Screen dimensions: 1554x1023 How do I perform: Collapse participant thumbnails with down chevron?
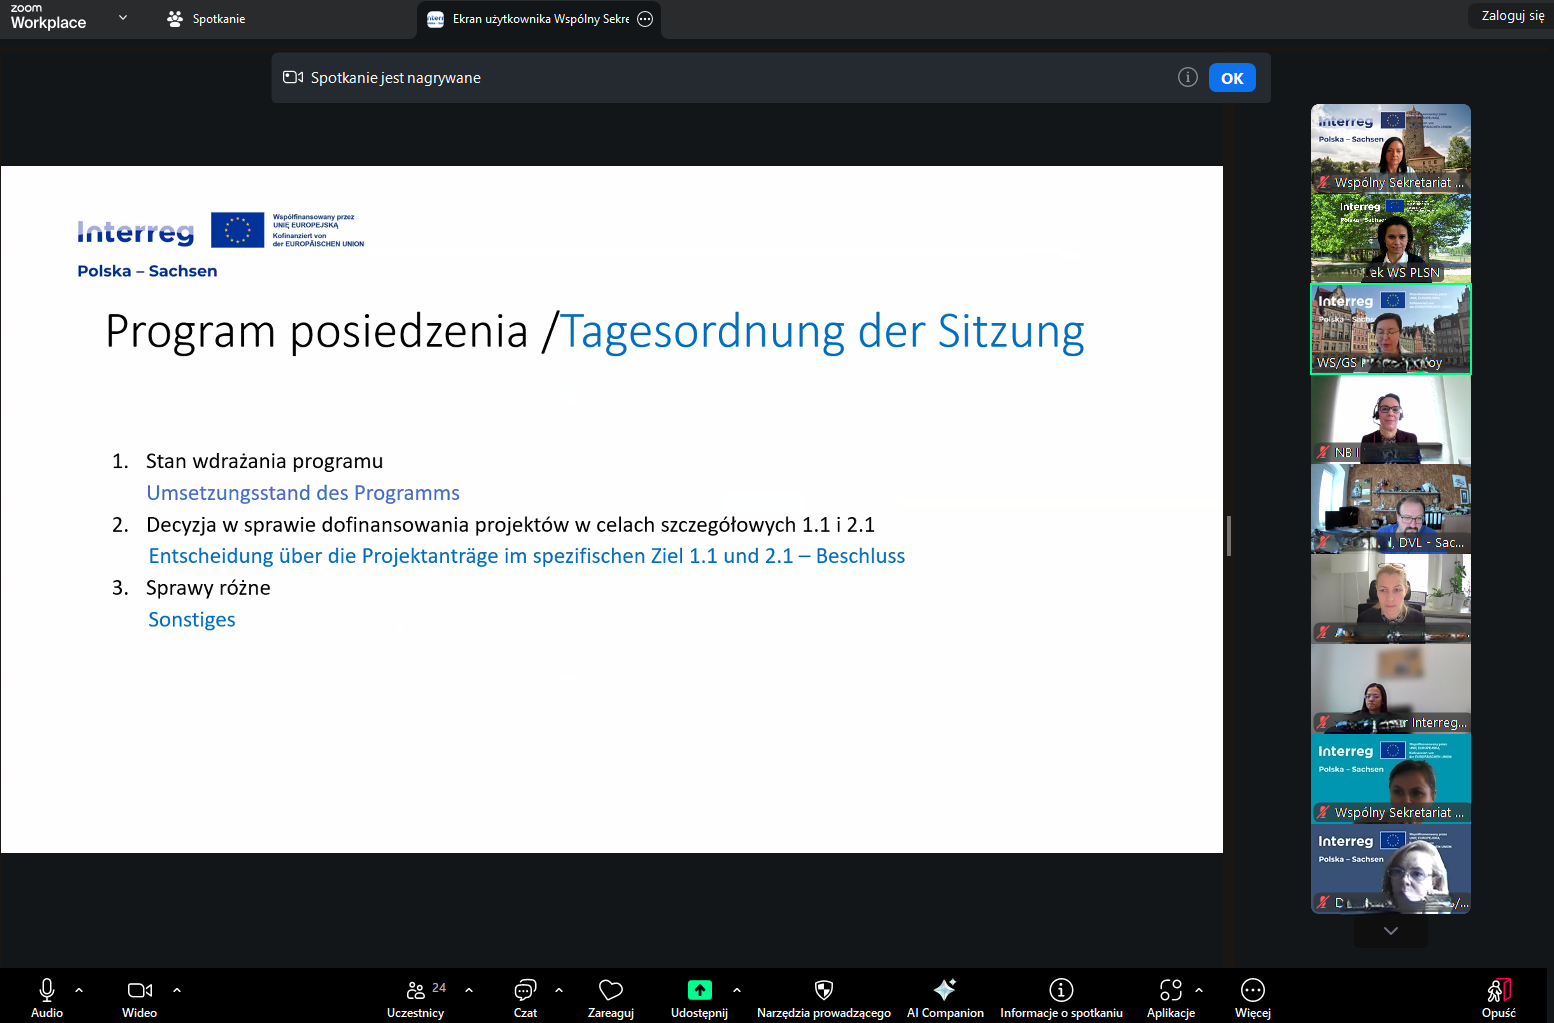click(1390, 930)
